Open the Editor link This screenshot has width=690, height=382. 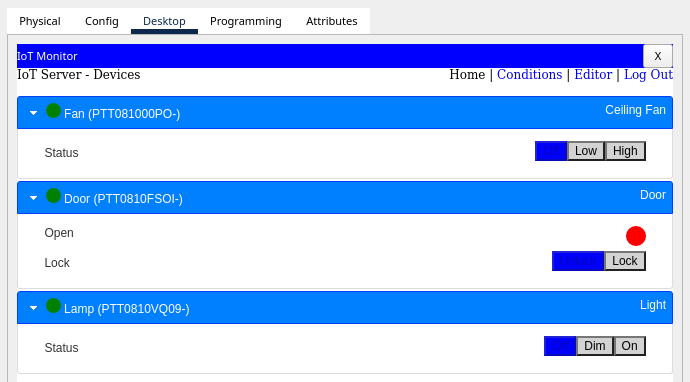tap(593, 75)
